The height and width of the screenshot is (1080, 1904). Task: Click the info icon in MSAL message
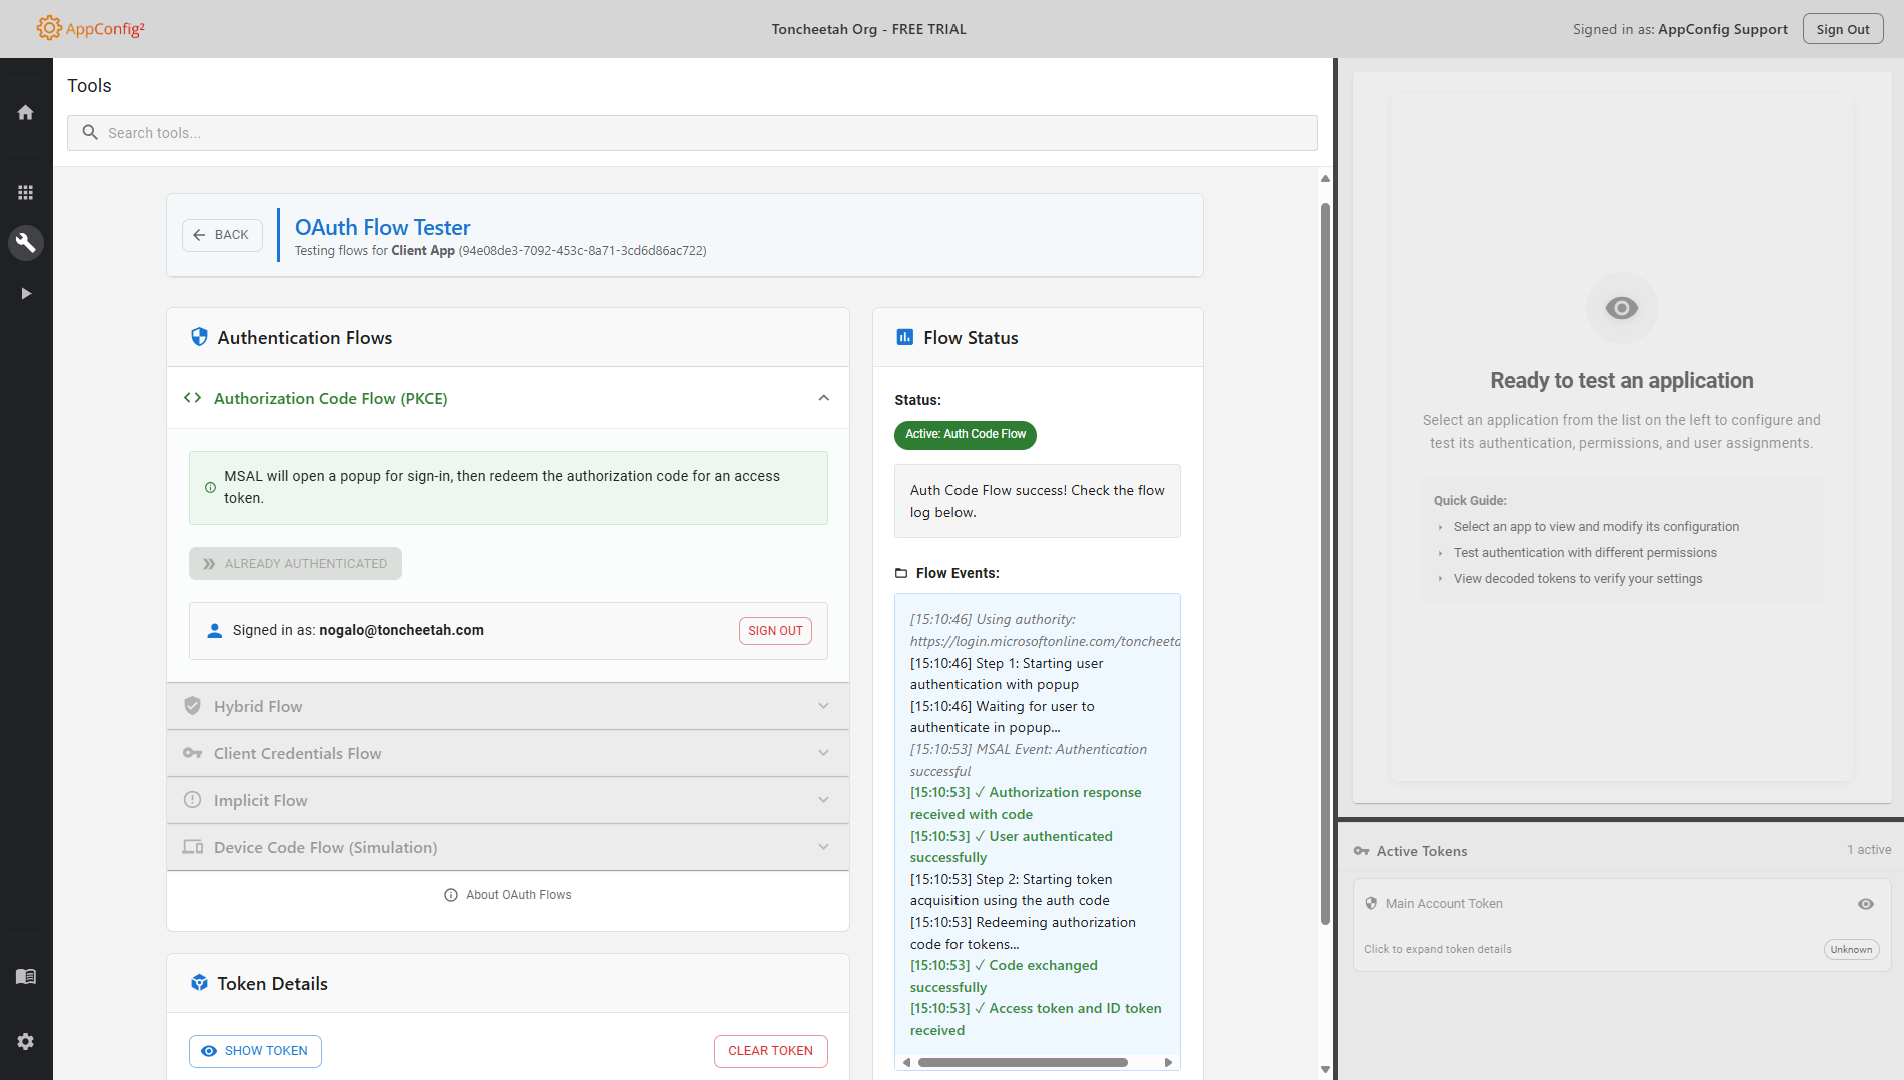[x=210, y=488]
